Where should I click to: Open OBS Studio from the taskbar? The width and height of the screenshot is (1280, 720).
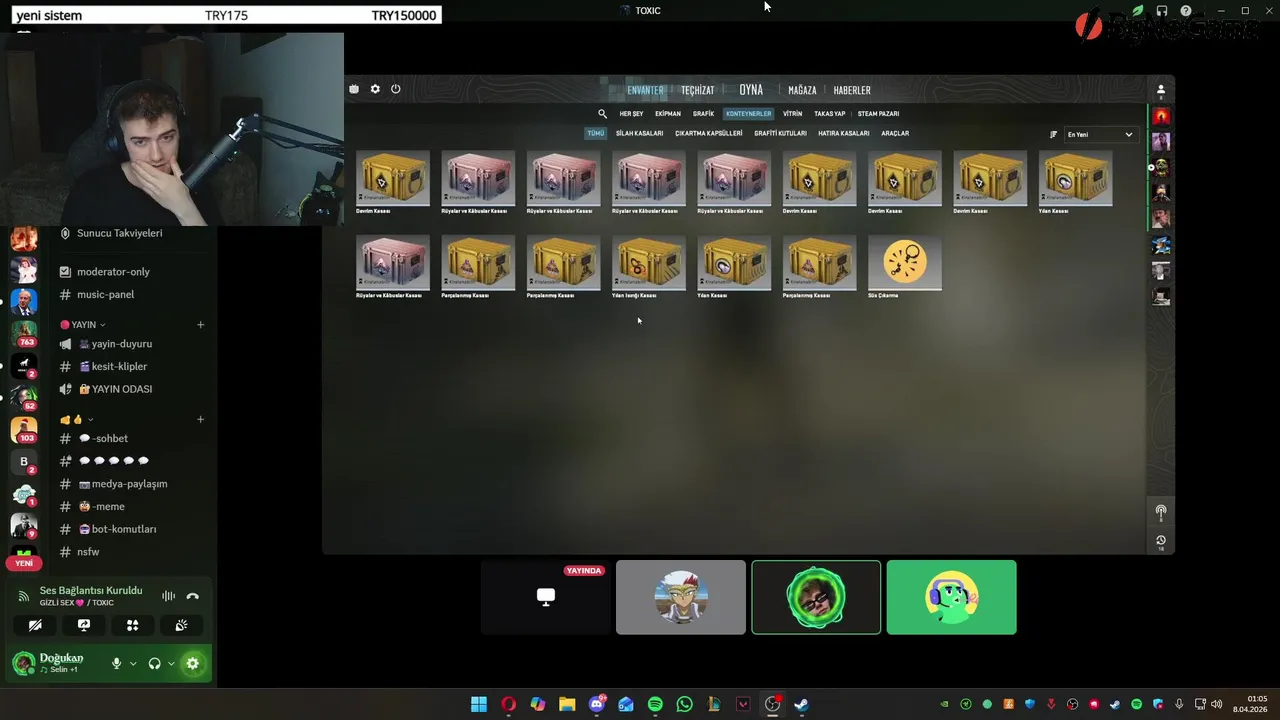pos(772,704)
